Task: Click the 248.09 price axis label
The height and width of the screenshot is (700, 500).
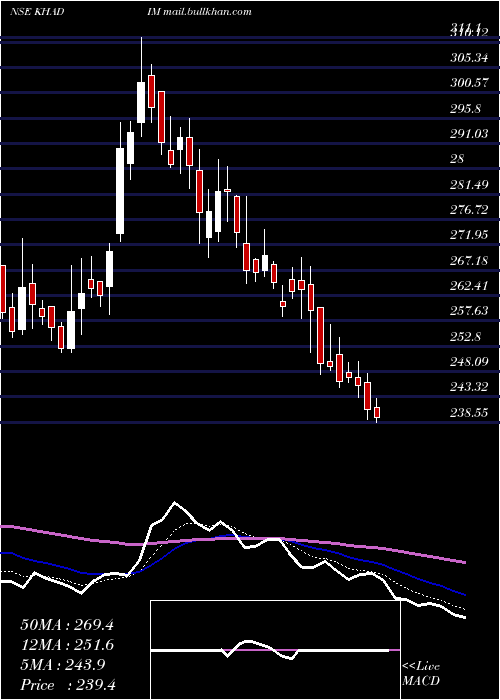Action: 469,362
